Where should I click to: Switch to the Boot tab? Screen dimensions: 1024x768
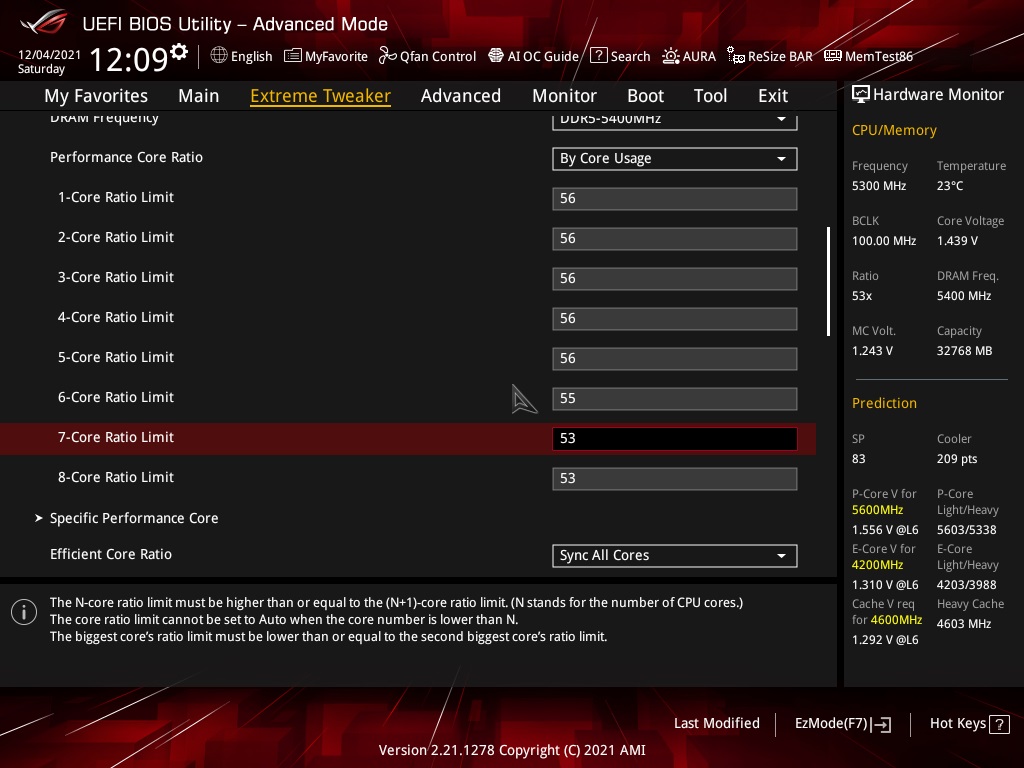pos(645,96)
